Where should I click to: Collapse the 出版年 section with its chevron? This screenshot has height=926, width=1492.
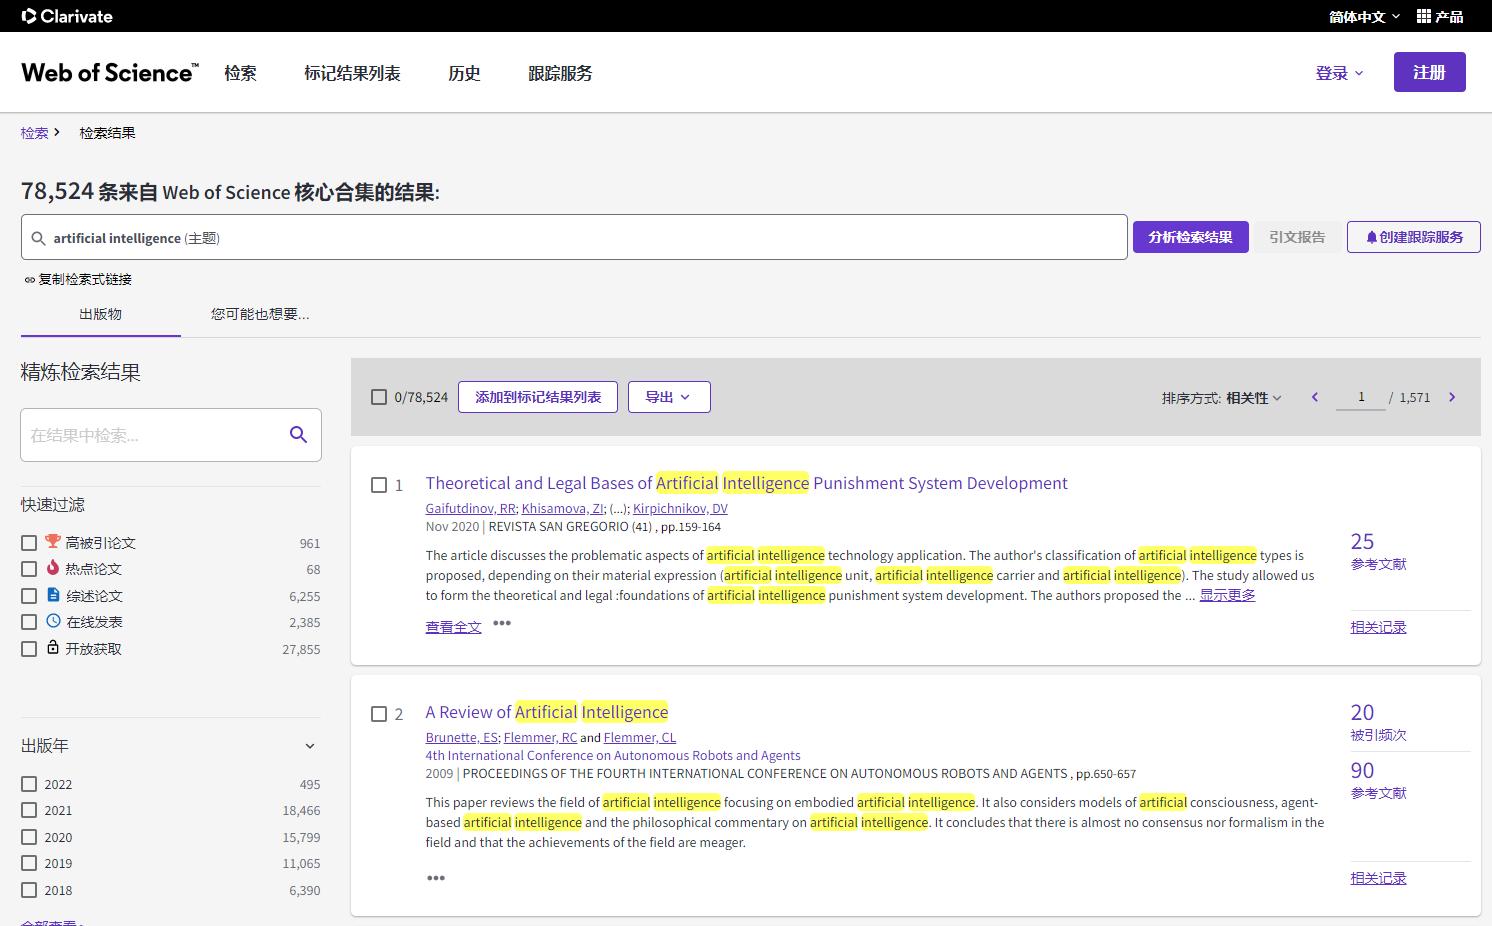tap(310, 745)
